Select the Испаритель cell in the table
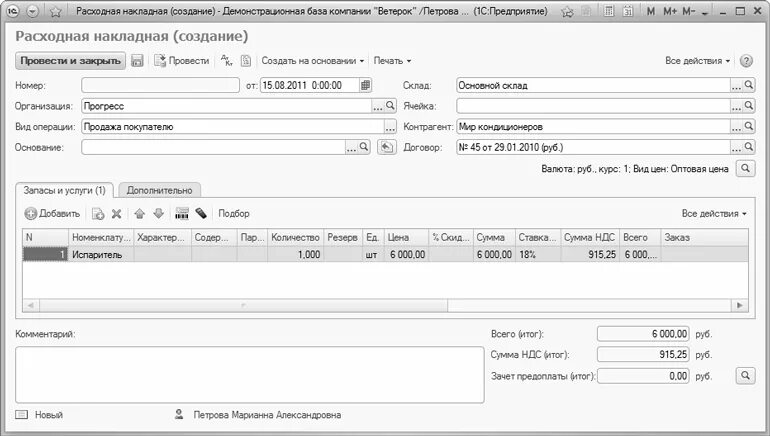Screen dimensions: 770x436 pos(101,254)
